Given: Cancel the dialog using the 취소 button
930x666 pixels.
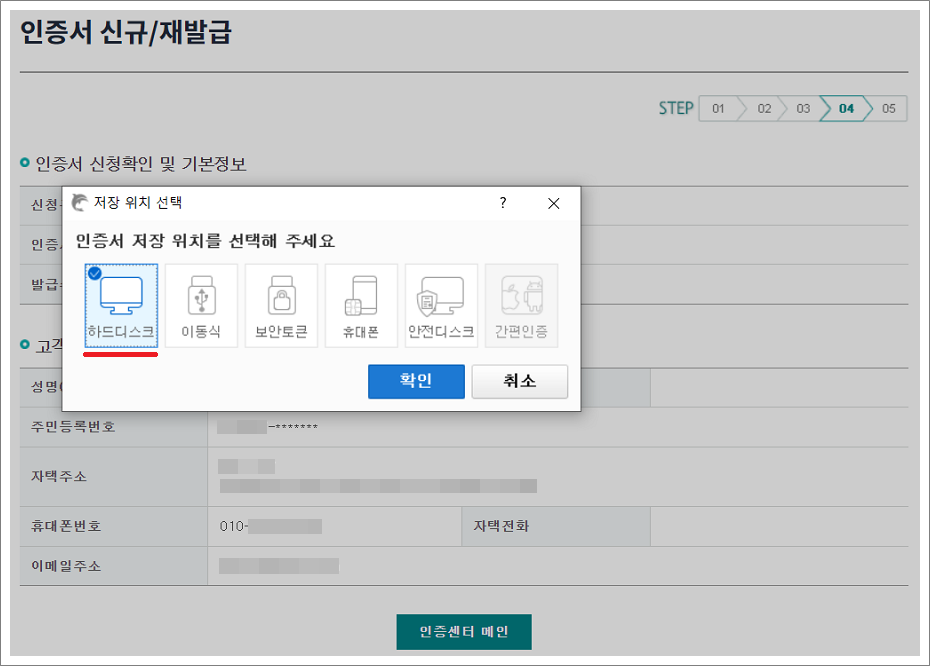Looking at the screenshot, I should coord(519,381).
